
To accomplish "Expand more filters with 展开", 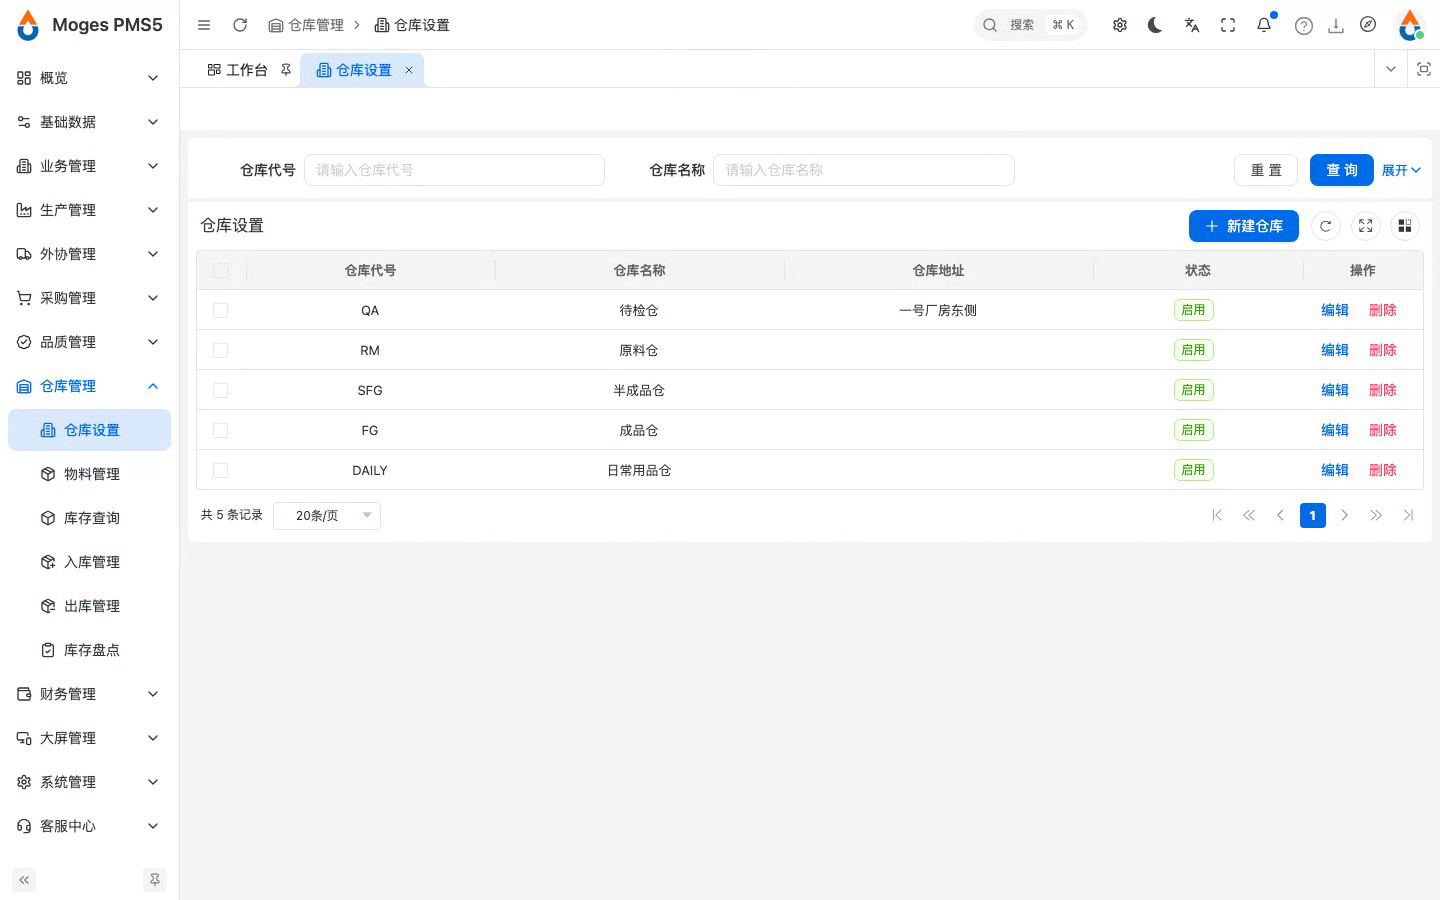I will point(1401,170).
